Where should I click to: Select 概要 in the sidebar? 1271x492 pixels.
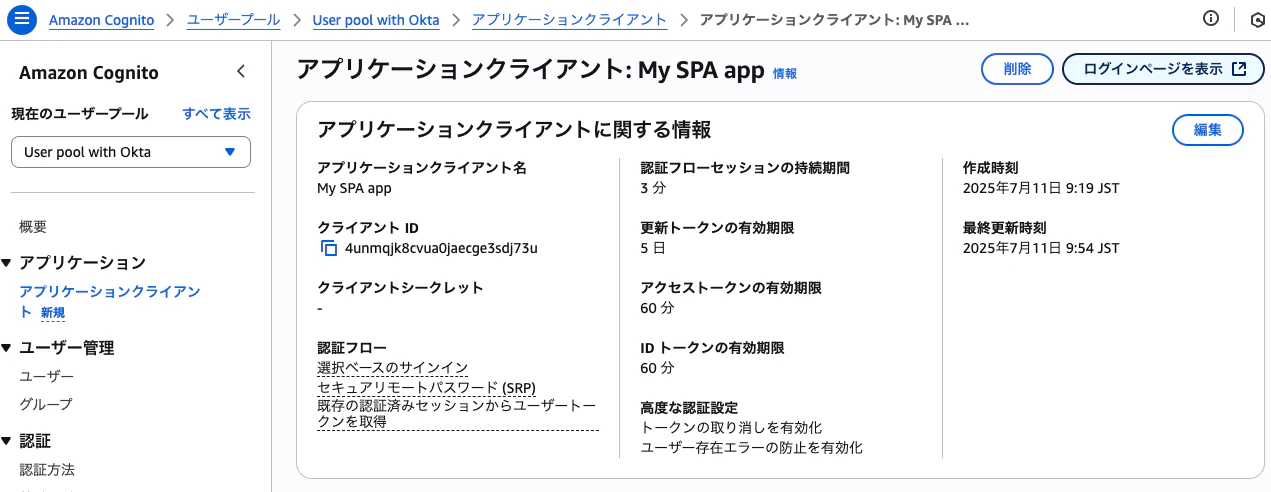coord(33,227)
